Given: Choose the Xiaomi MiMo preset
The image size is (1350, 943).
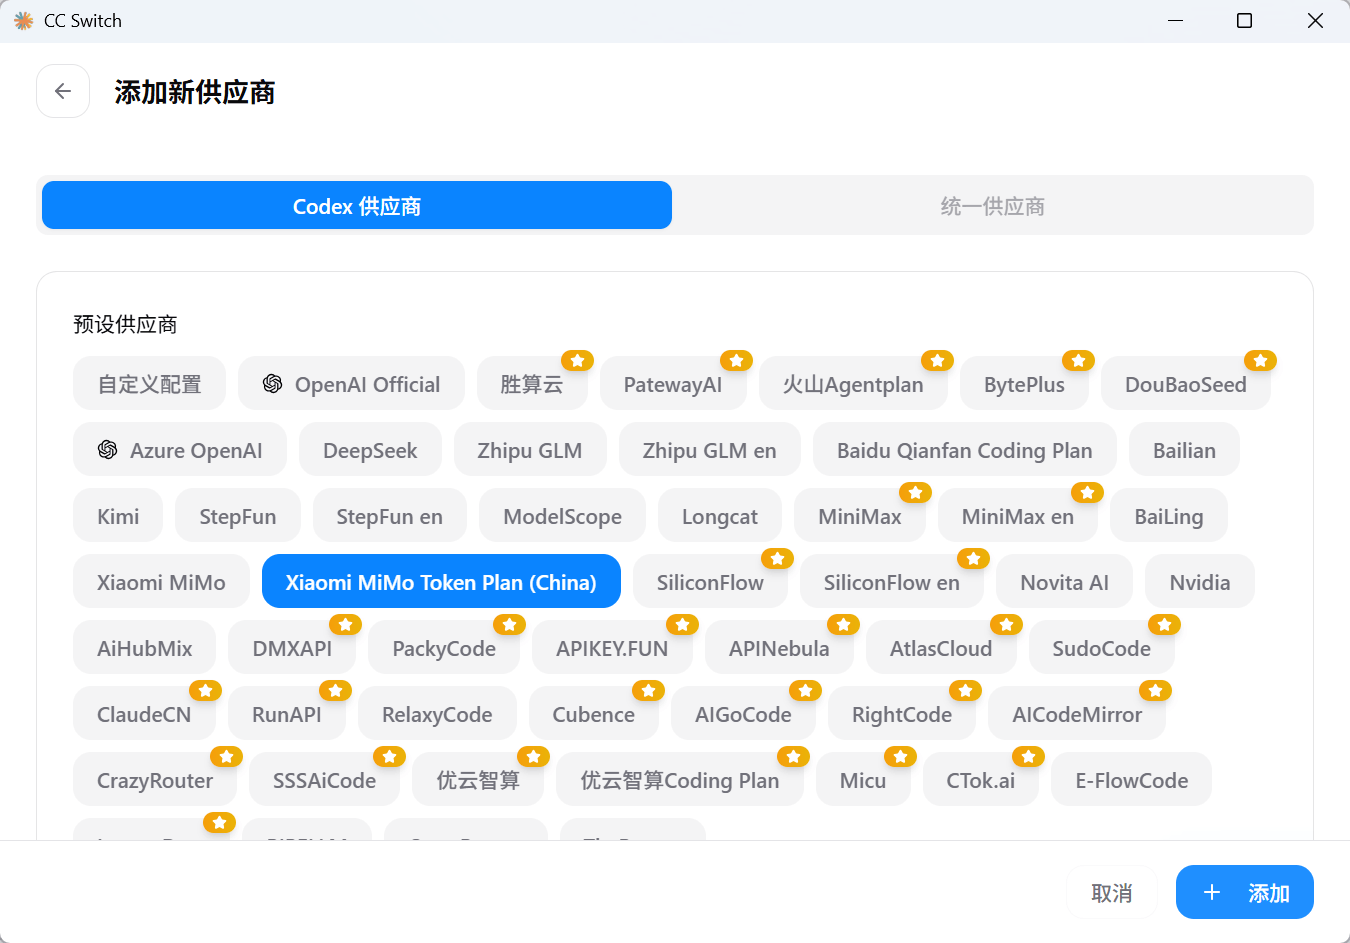Looking at the screenshot, I should 161,582.
